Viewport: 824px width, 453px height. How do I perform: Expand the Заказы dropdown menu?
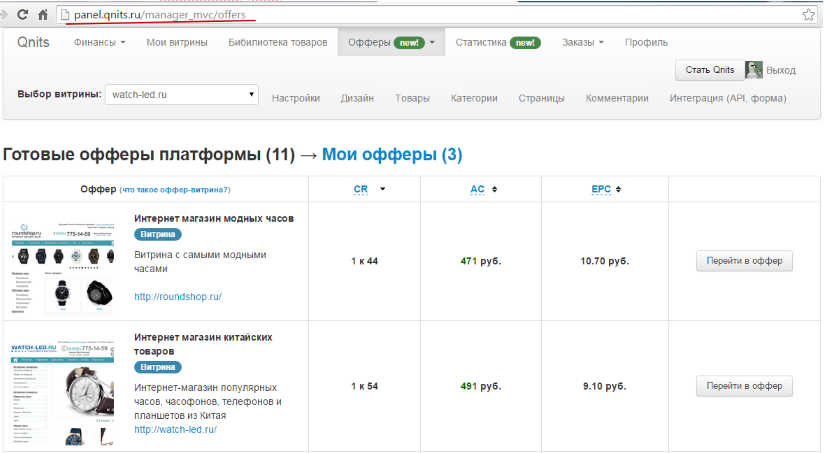(582, 43)
